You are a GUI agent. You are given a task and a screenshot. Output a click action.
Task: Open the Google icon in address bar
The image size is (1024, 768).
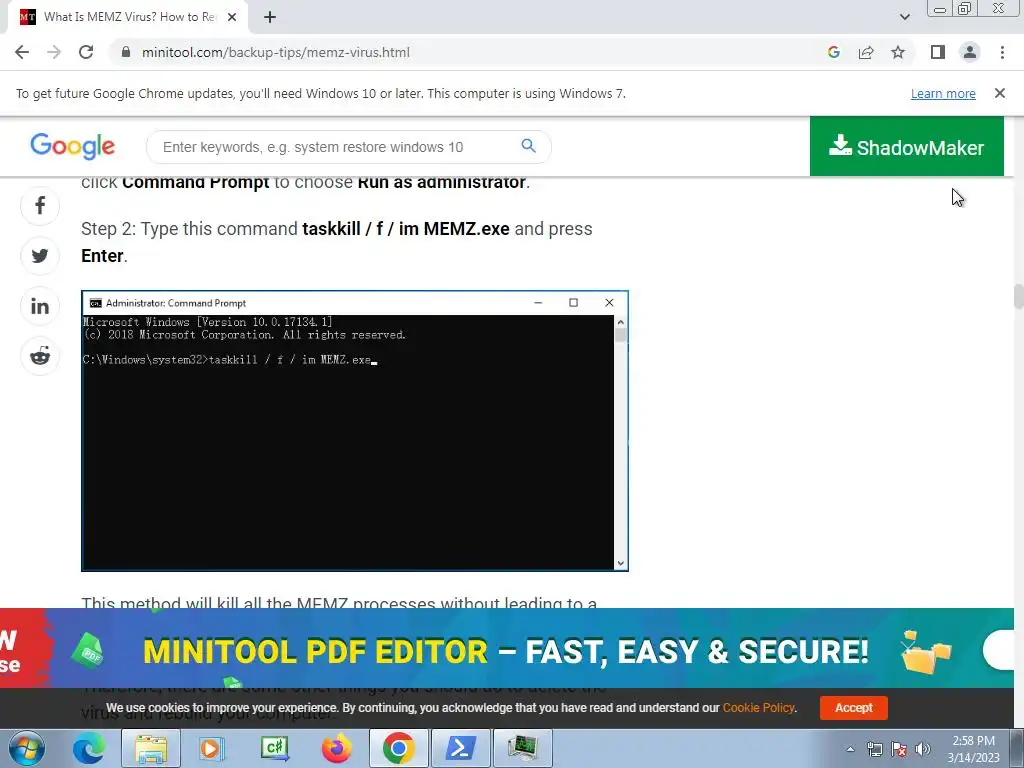click(834, 52)
